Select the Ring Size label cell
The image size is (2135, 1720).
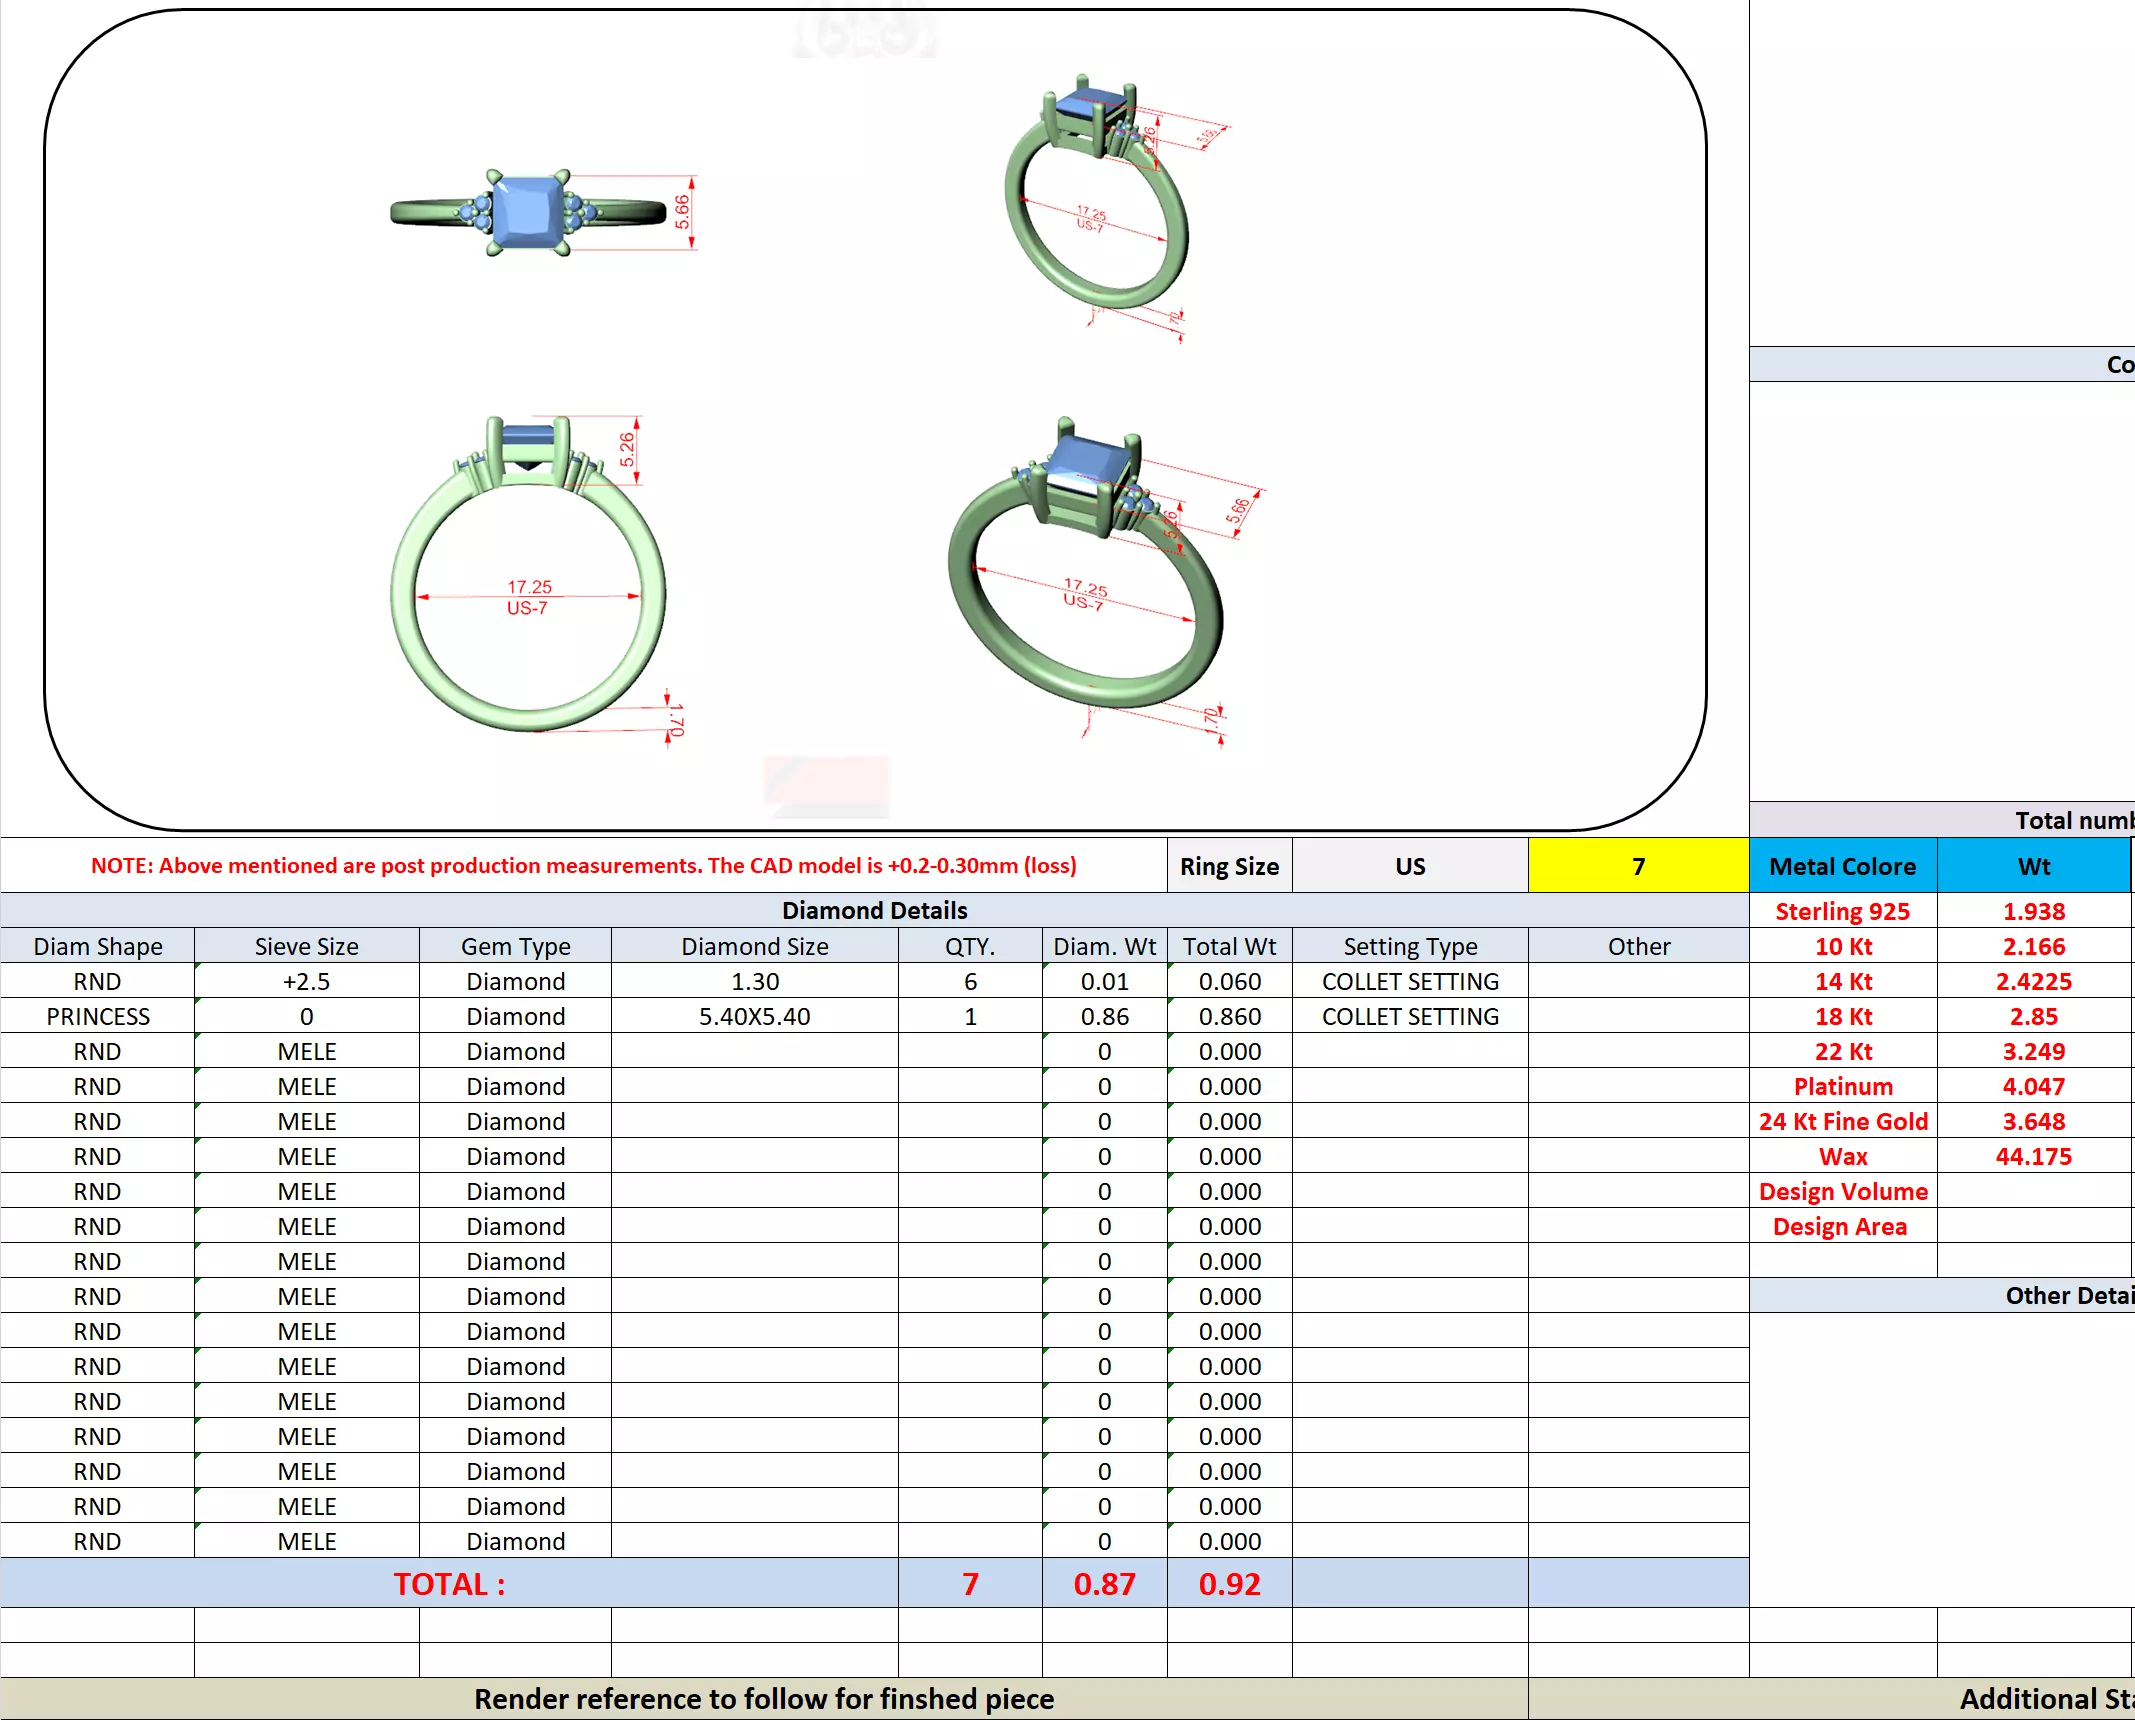click(x=1228, y=866)
